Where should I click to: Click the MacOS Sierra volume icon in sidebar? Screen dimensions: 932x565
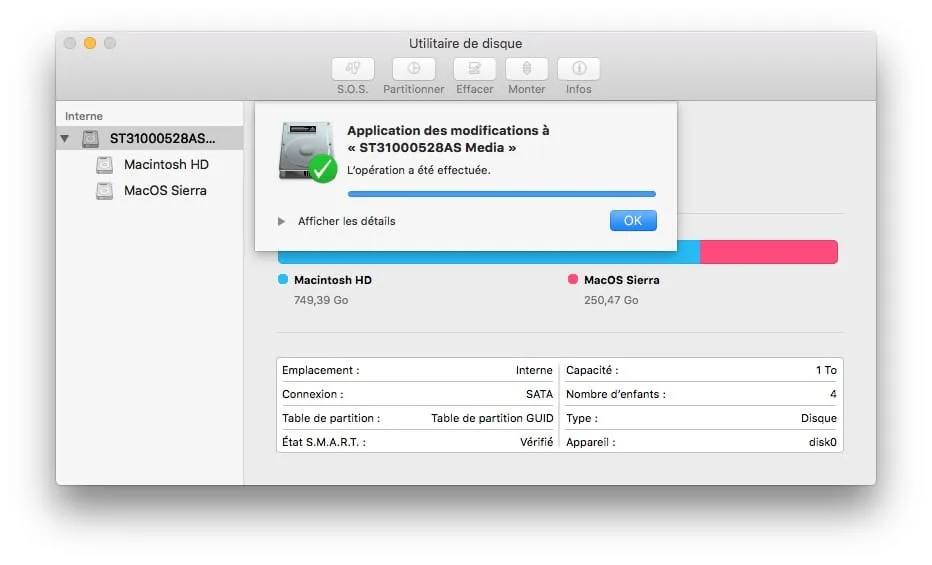click(x=105, y=191)
